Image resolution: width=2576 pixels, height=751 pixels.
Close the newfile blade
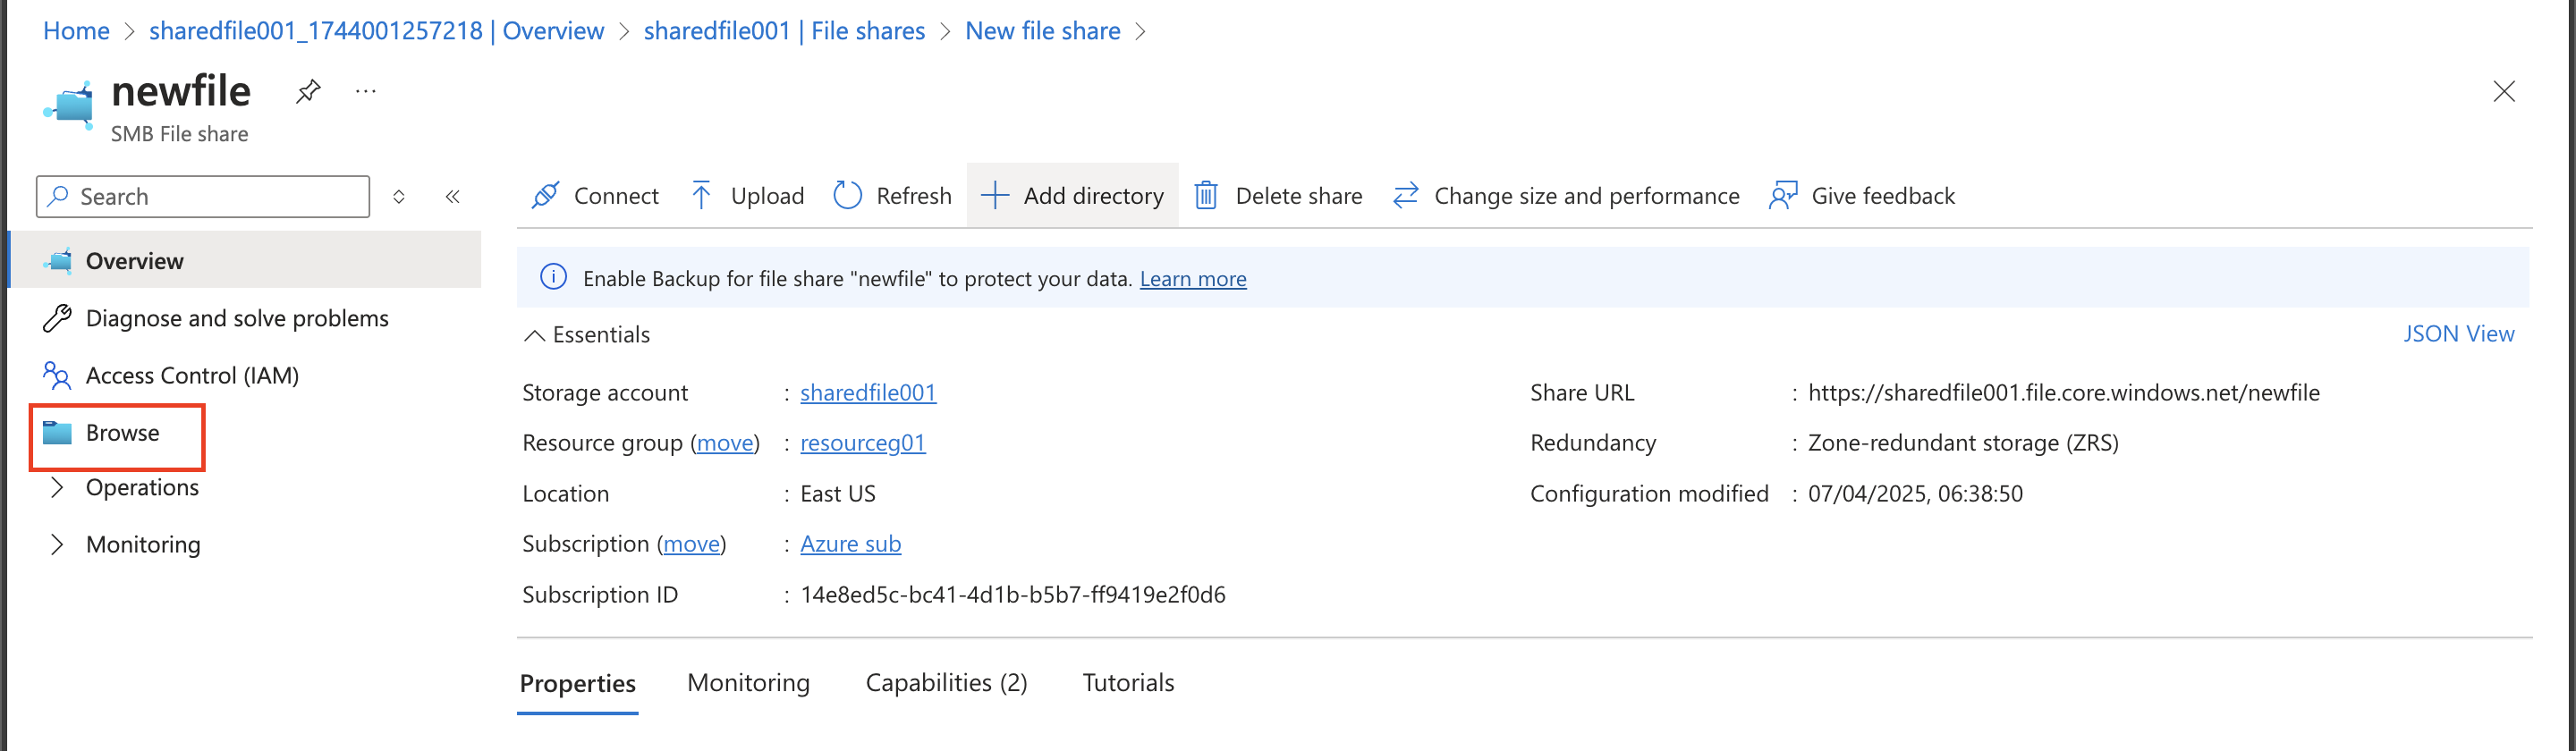2504,92
